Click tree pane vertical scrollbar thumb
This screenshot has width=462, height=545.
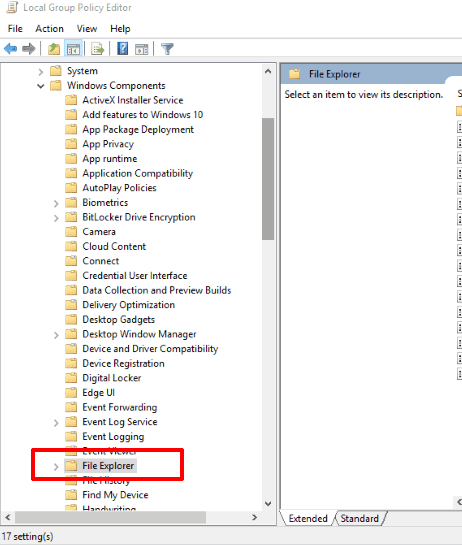pos(268,179)
